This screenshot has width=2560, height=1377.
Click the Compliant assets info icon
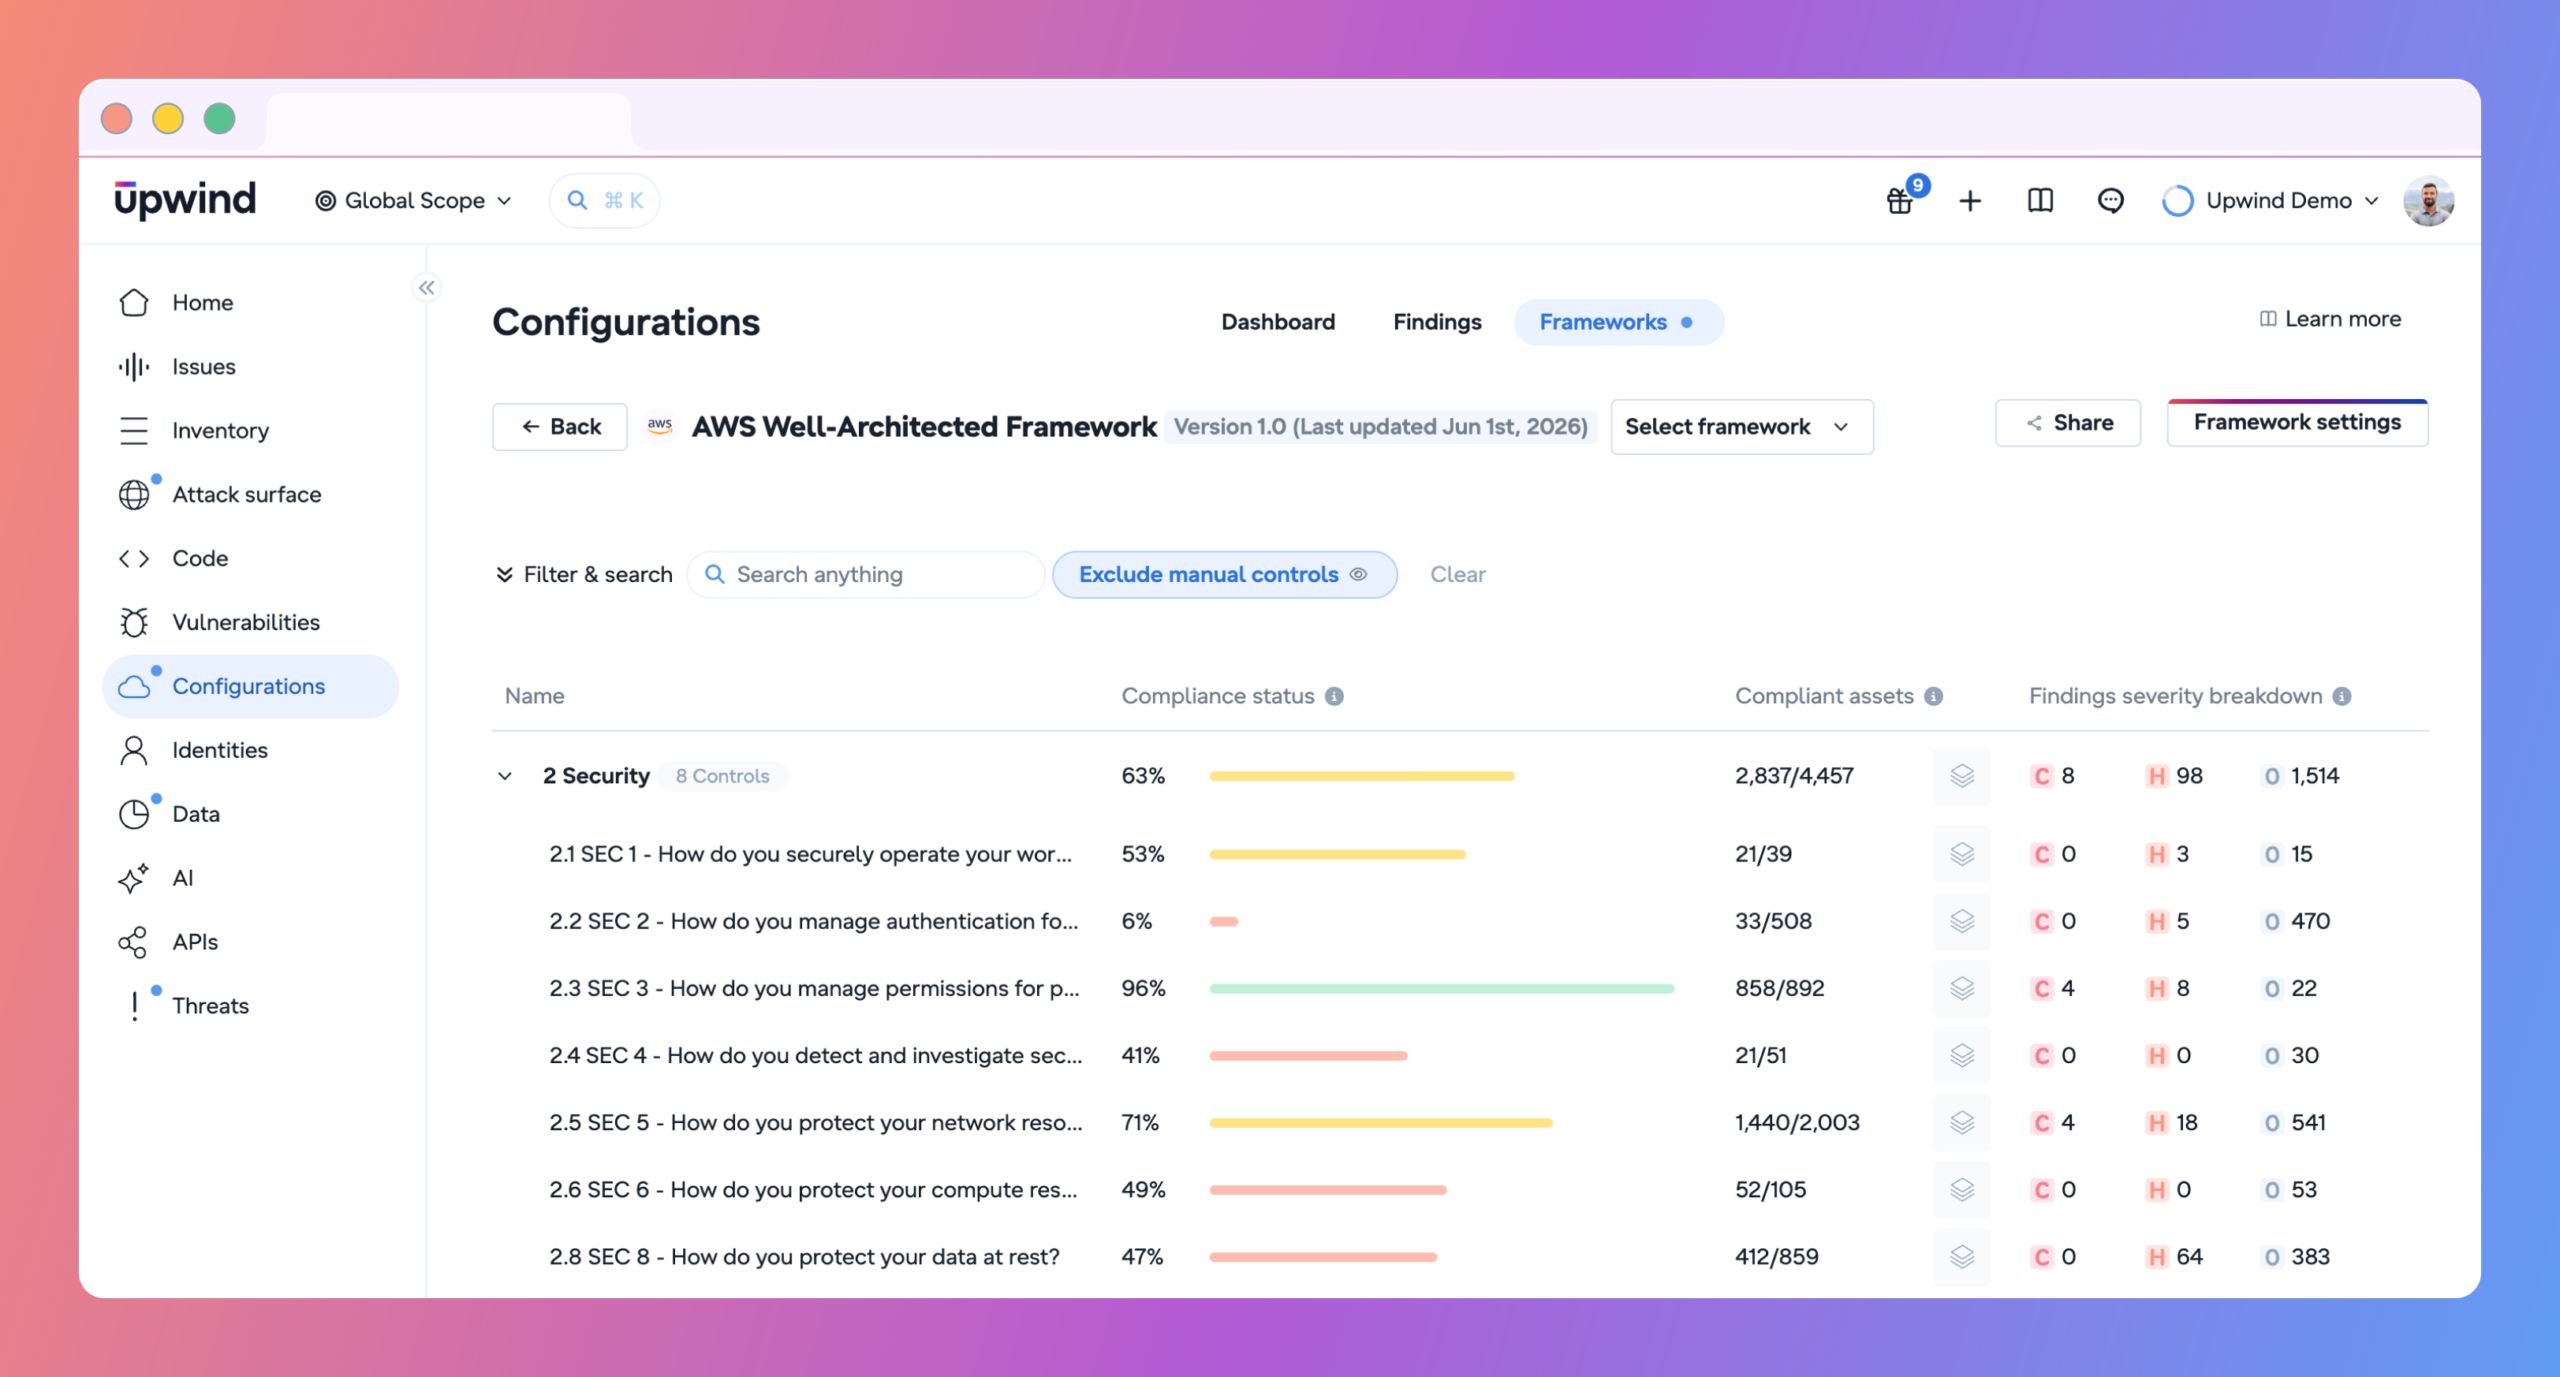1934,696
